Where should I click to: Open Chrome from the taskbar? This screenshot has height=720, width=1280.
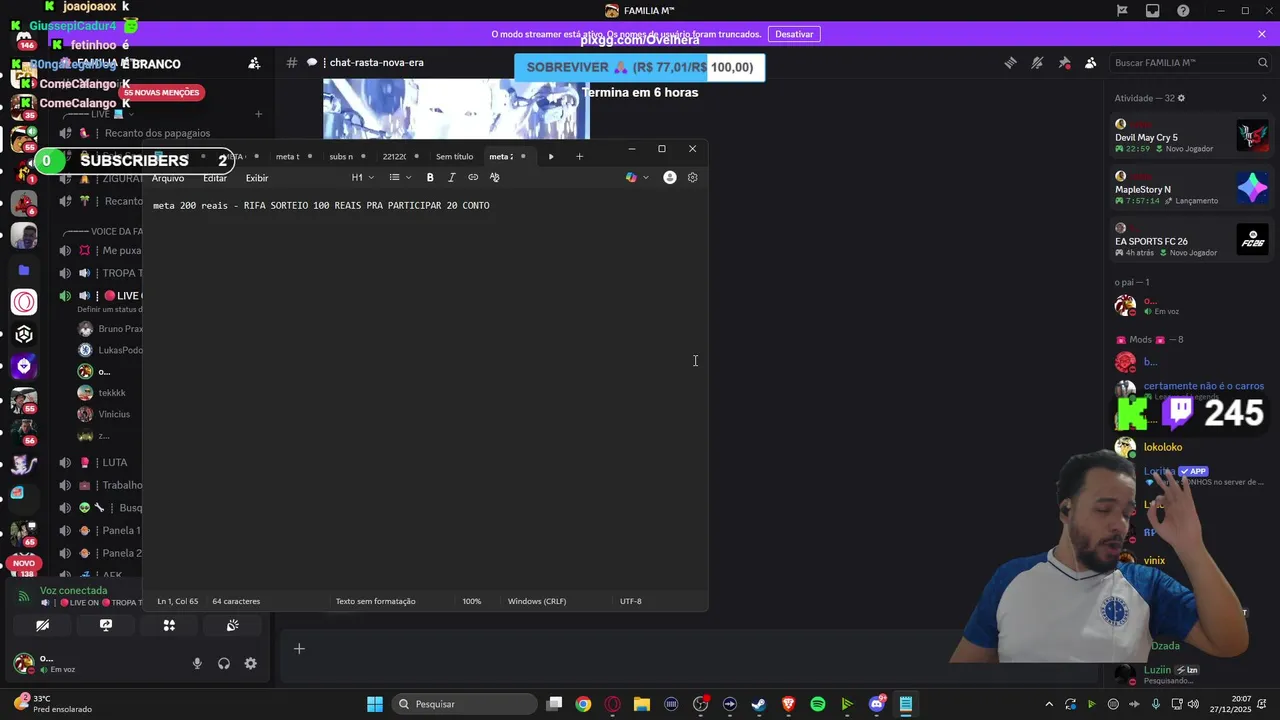pos(583,704)
